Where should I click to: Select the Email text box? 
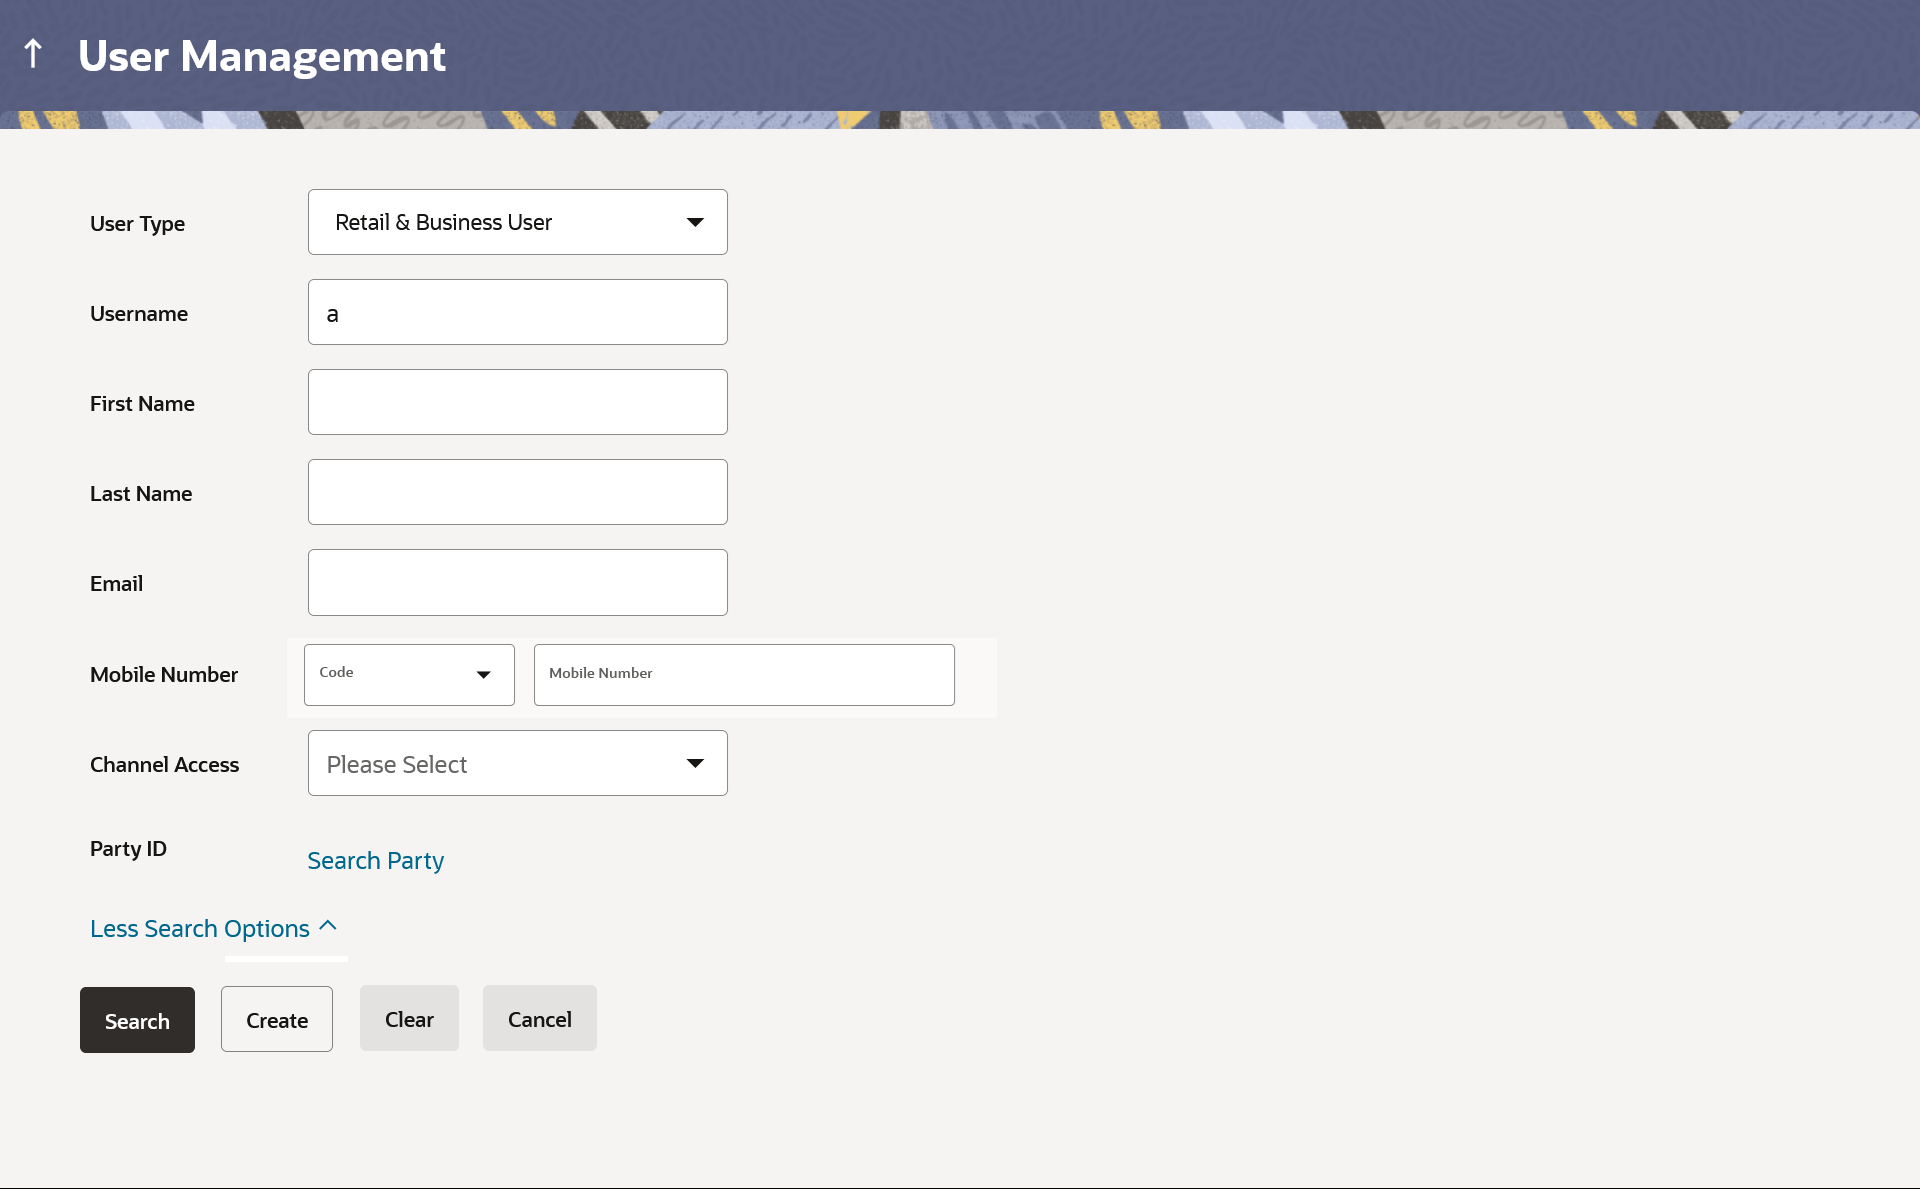click(516, 582)
